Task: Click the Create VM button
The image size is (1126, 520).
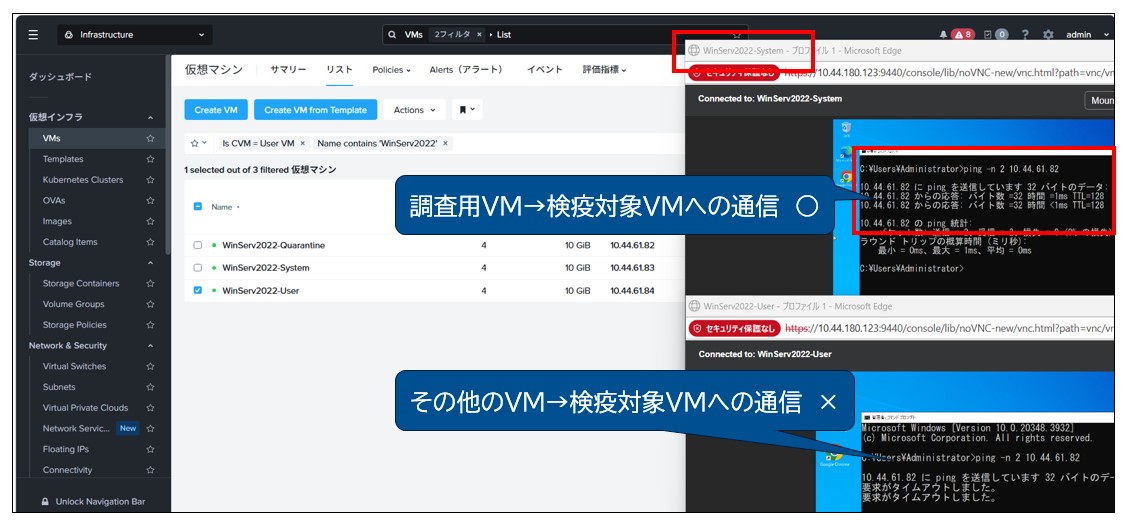Action: tap(215, 110)
